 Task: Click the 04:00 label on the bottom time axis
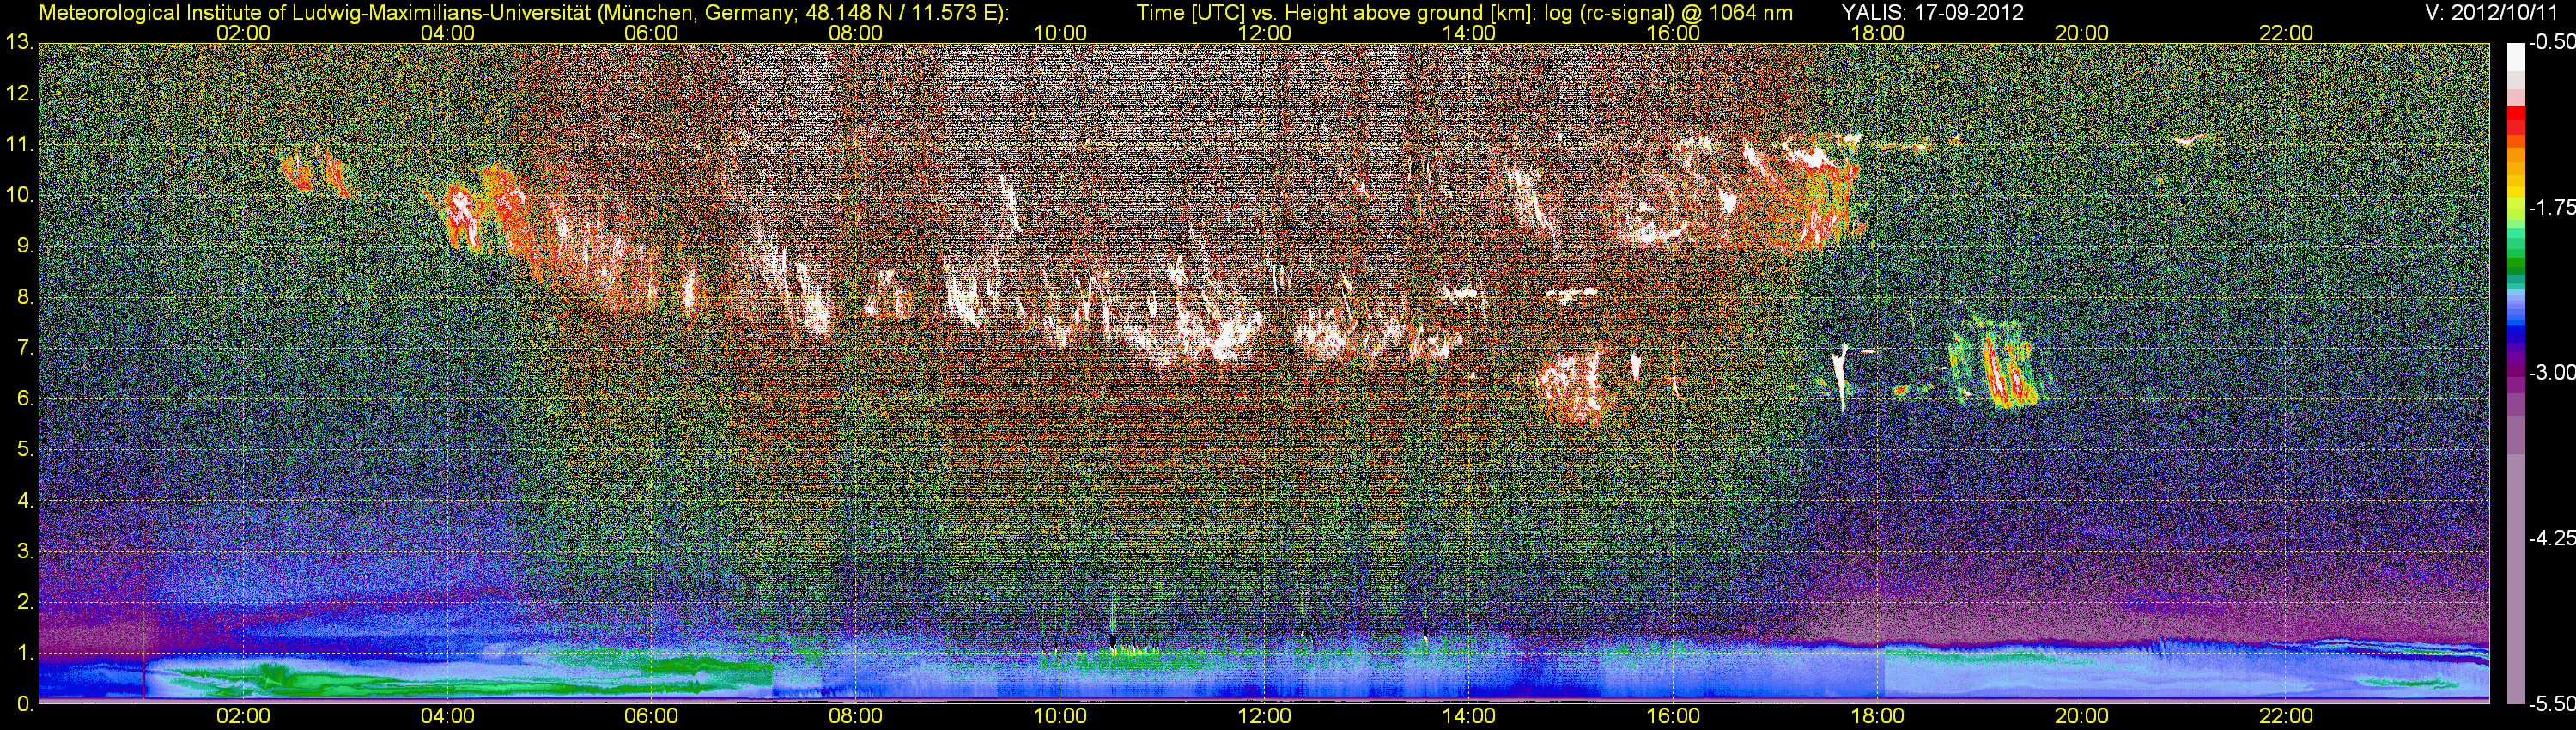[447, 716]
